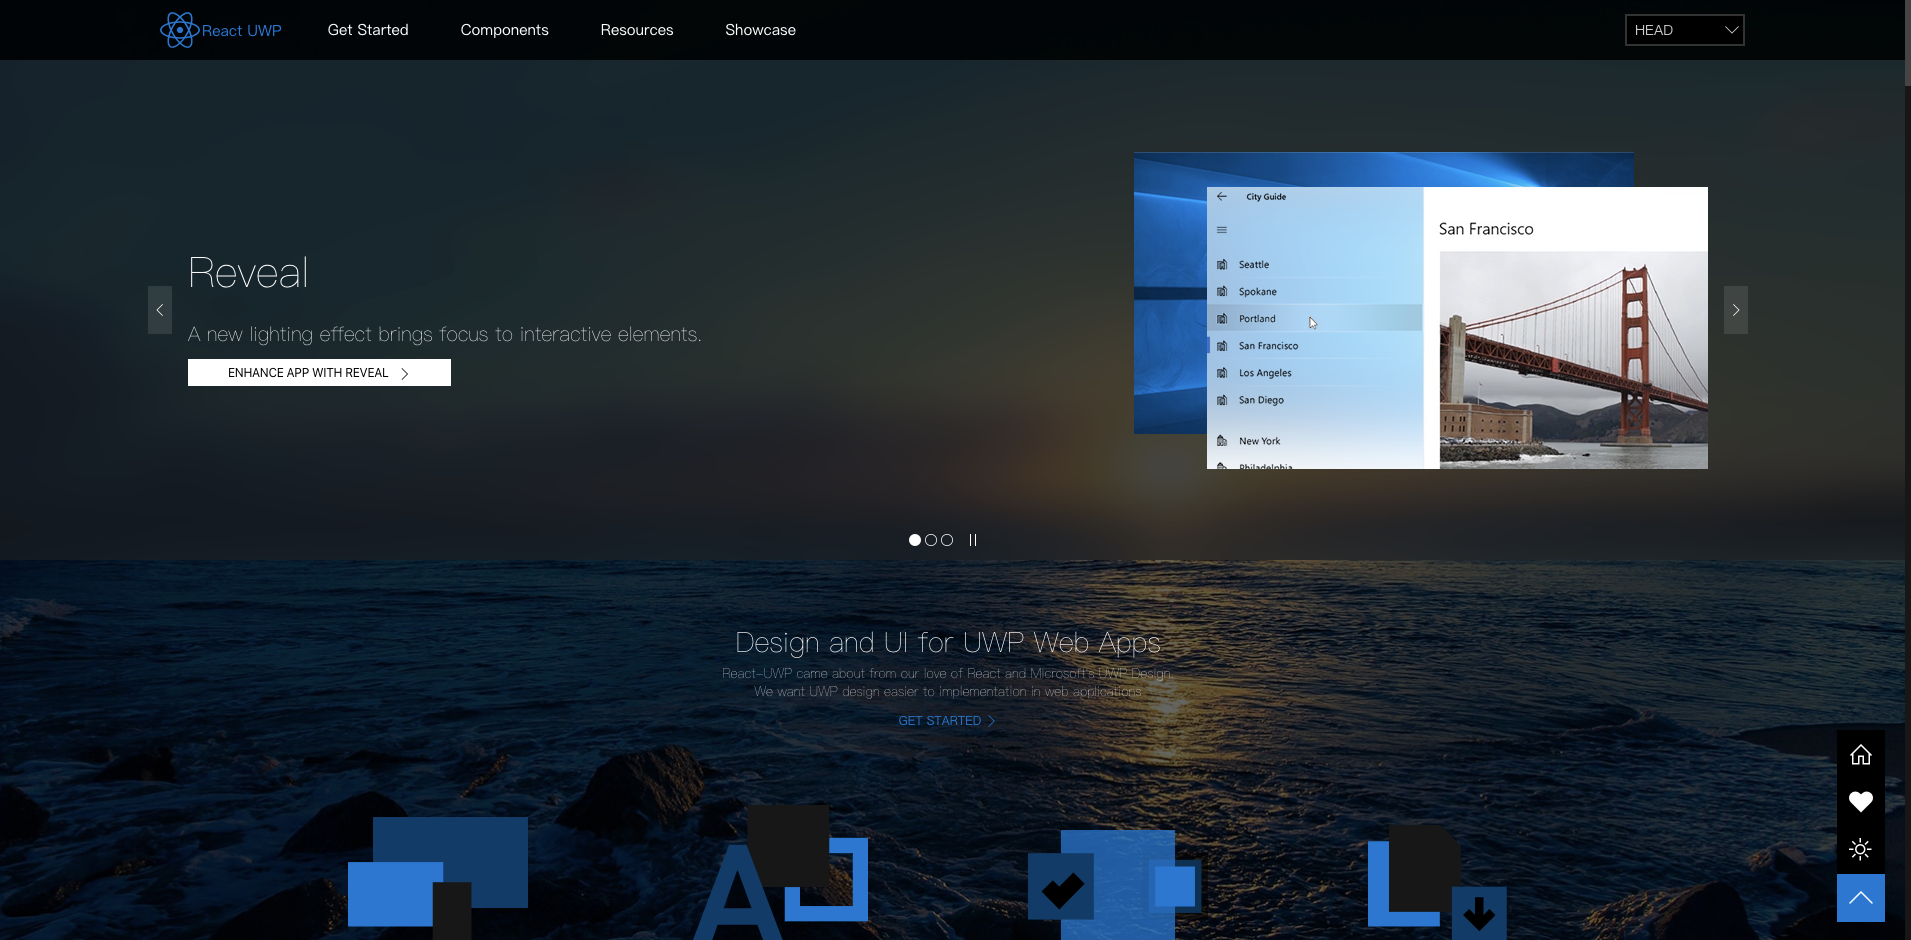The width and height of the screenshot is (1911, 940).
Task: Pause the slideshow autoplay
Action: [972, 540]
